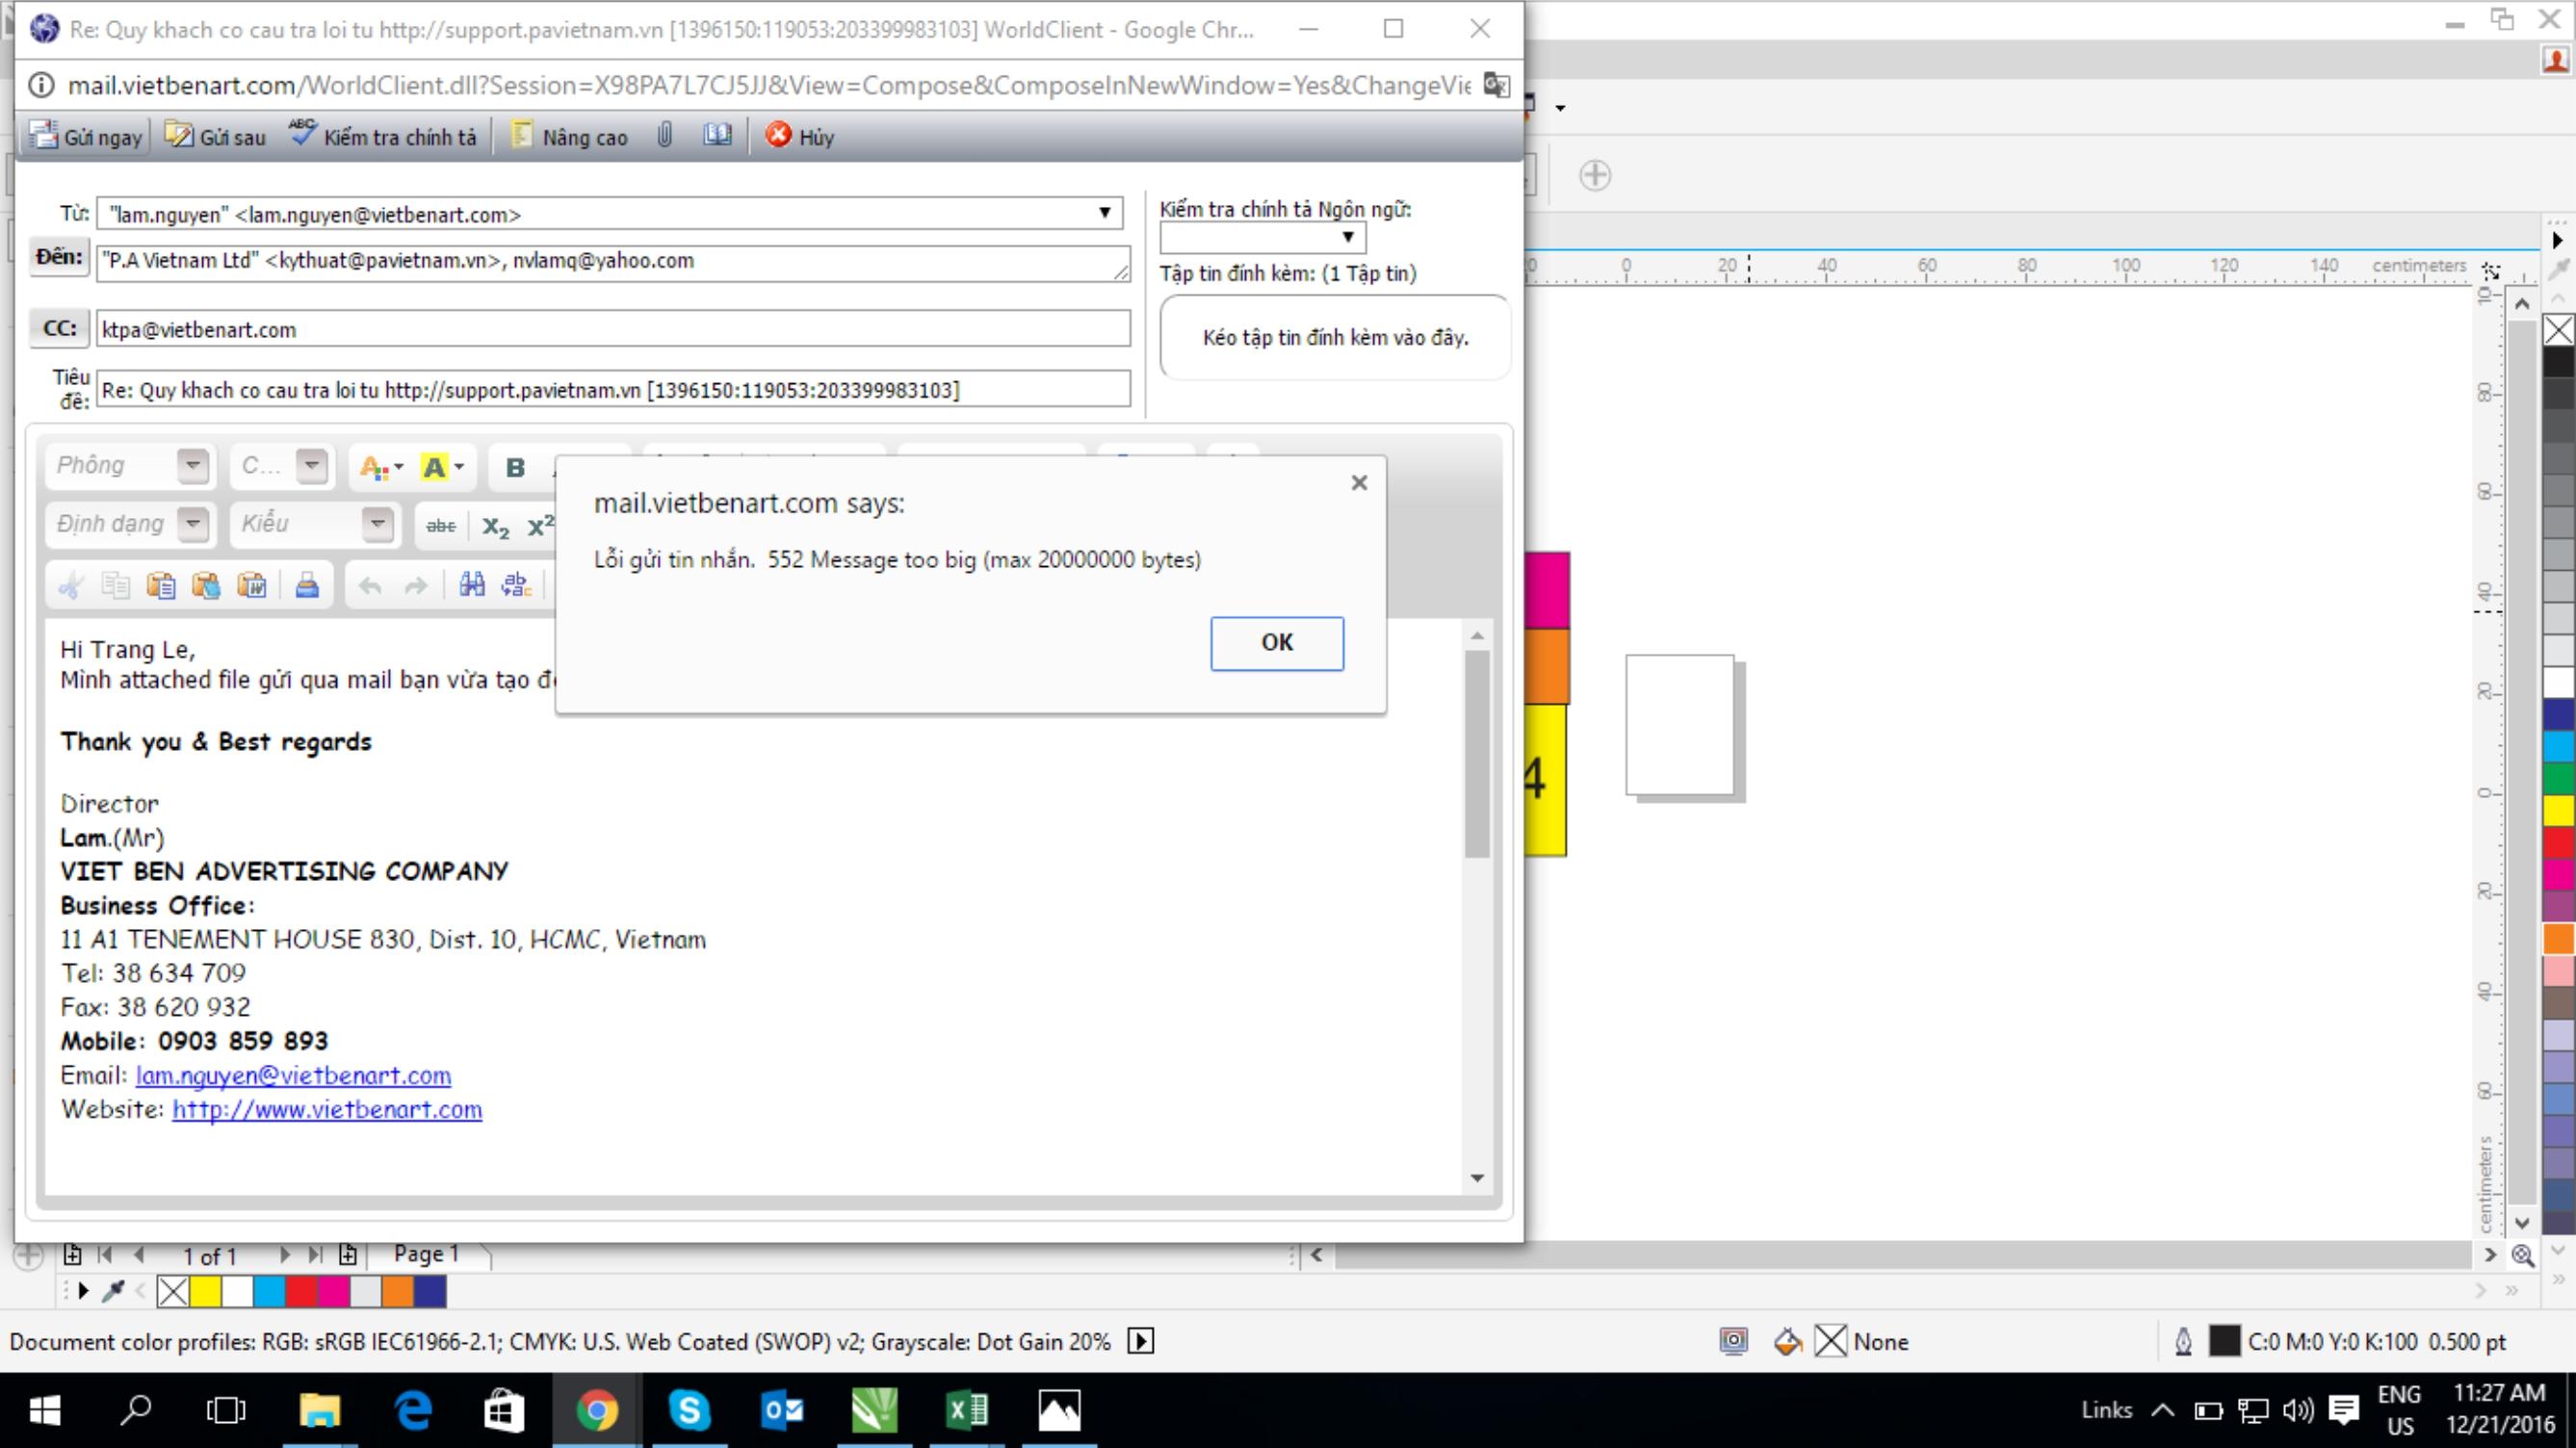The height and width of the screenshot is (1448, 2576).
Task: Focus the CC address field
Action: [x=613, y=329]
